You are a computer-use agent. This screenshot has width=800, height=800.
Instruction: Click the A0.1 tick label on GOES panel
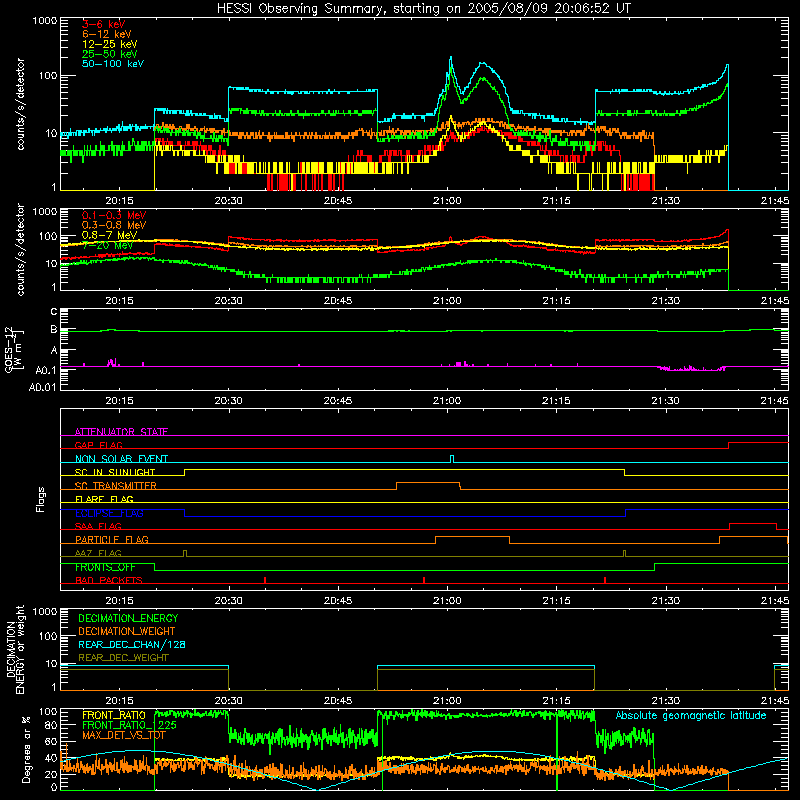click(45, 370)
